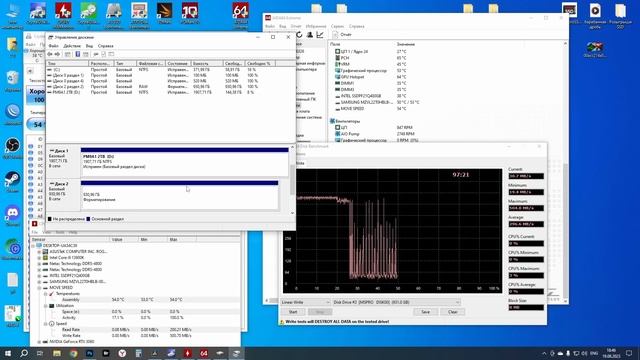Viewport: 640px width, 360px height.
Task: Collapse Utilization node under MOVE SPEED
Action: tap(46, 305)
